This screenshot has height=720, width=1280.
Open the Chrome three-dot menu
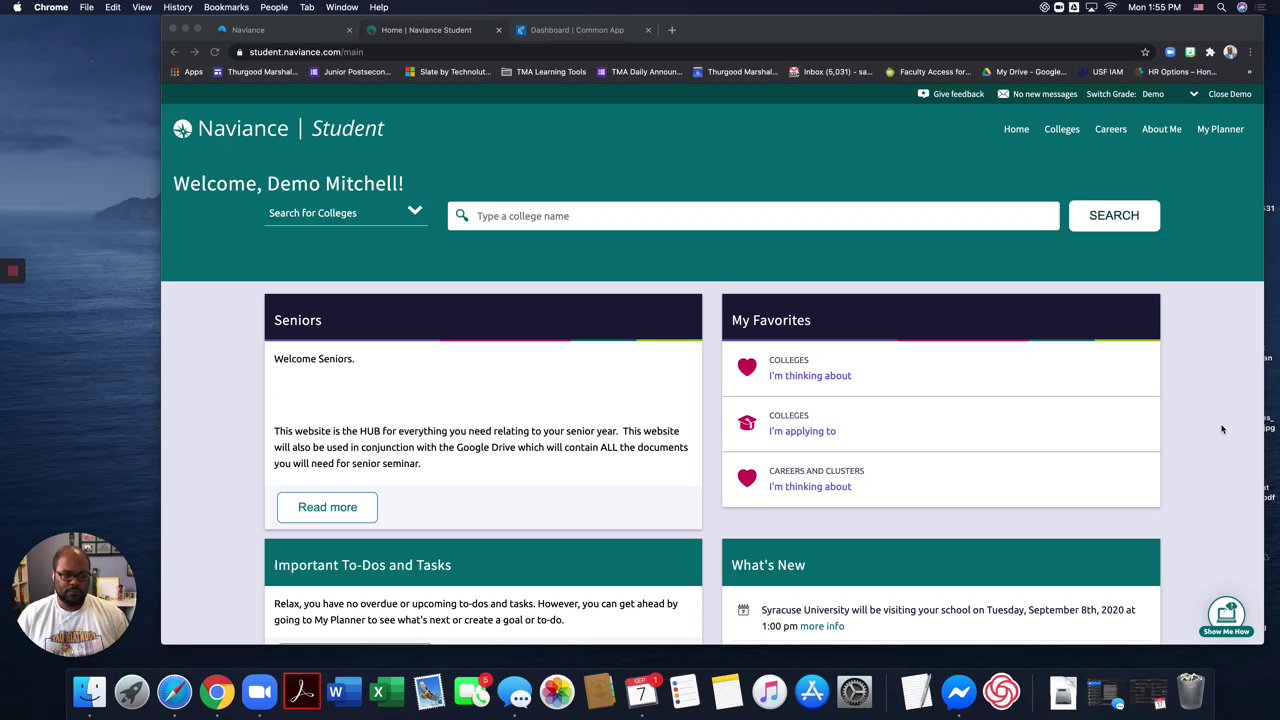click(x=1250, y=52)
